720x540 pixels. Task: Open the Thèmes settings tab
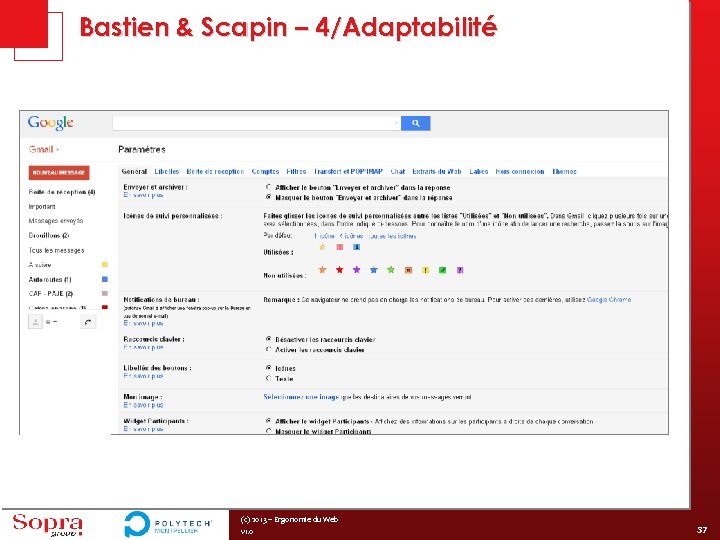(x=564, y=171)
